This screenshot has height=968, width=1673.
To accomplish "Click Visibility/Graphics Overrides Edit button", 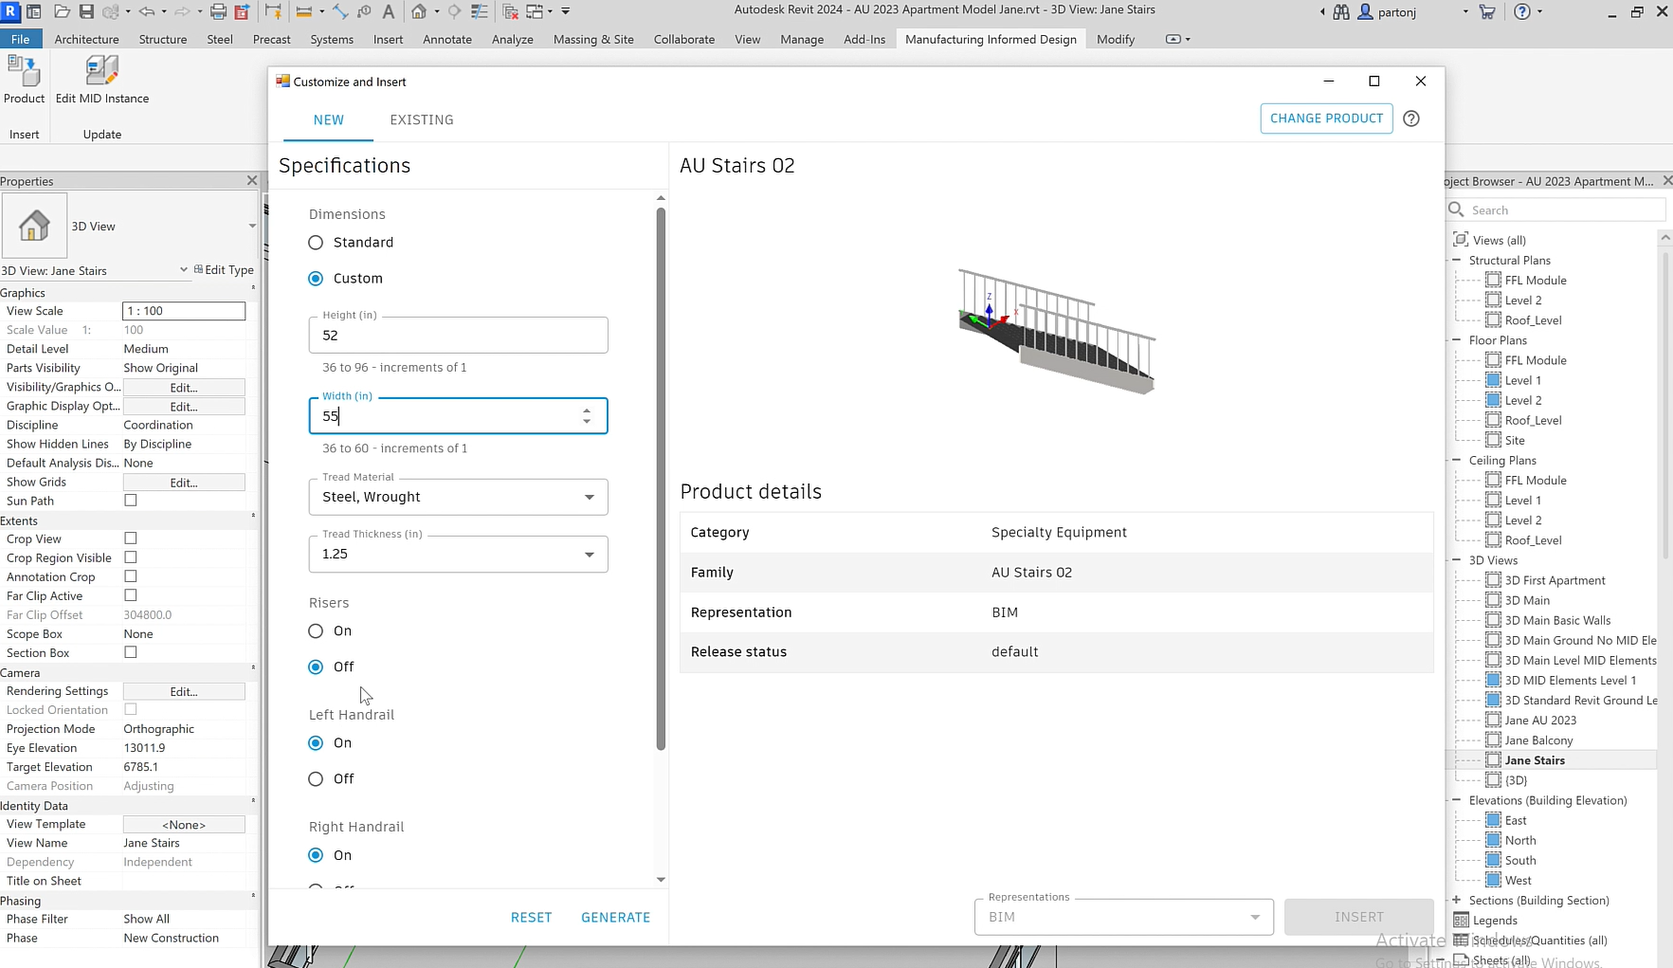I will (184, 387).
